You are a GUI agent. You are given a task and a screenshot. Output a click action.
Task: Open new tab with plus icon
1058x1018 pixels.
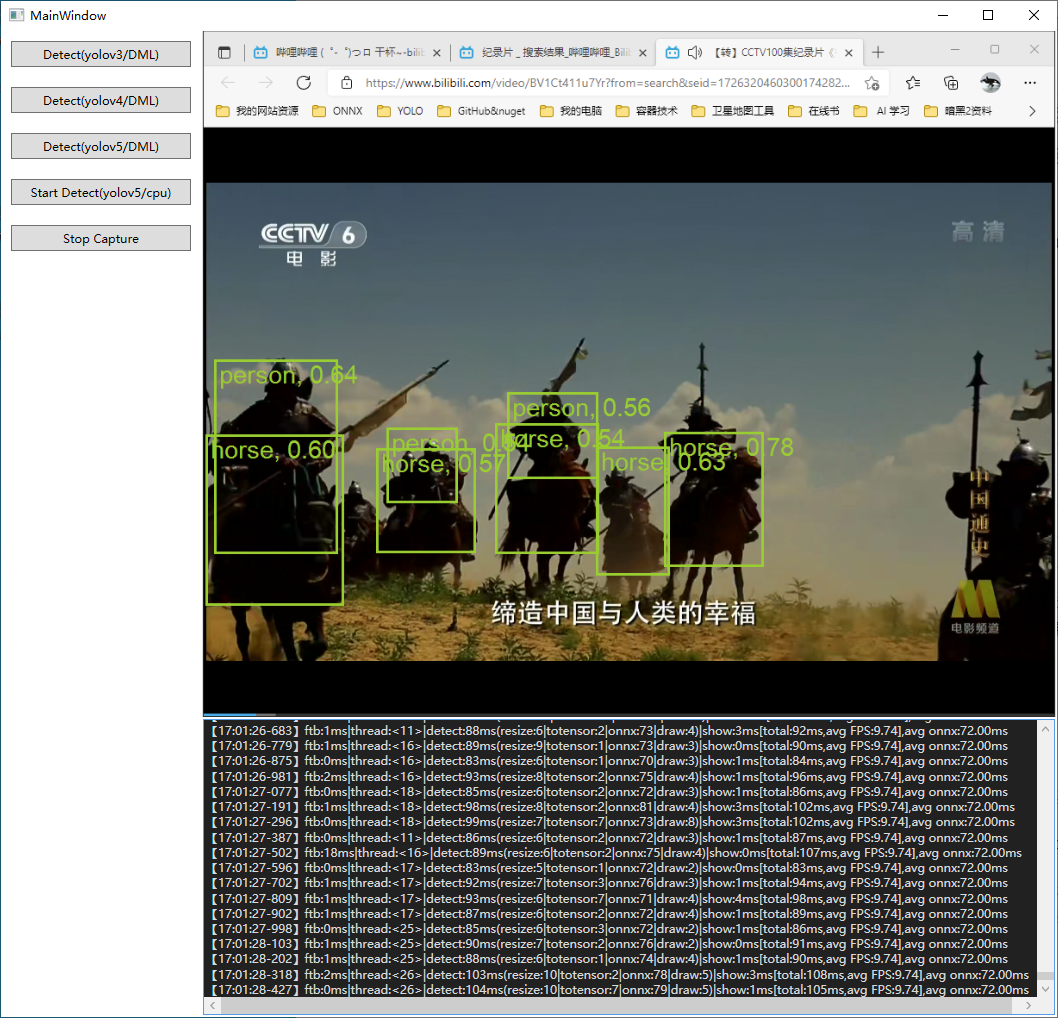pos(878,52)
